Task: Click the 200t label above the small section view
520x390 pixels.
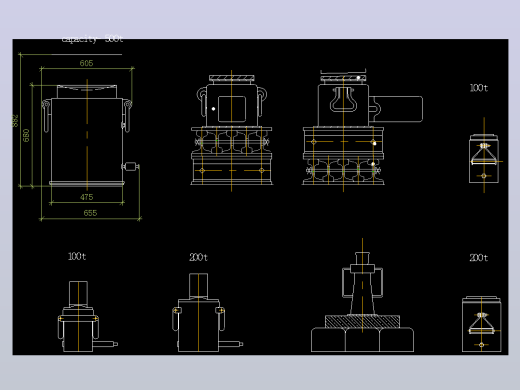Action: [479, 258]
